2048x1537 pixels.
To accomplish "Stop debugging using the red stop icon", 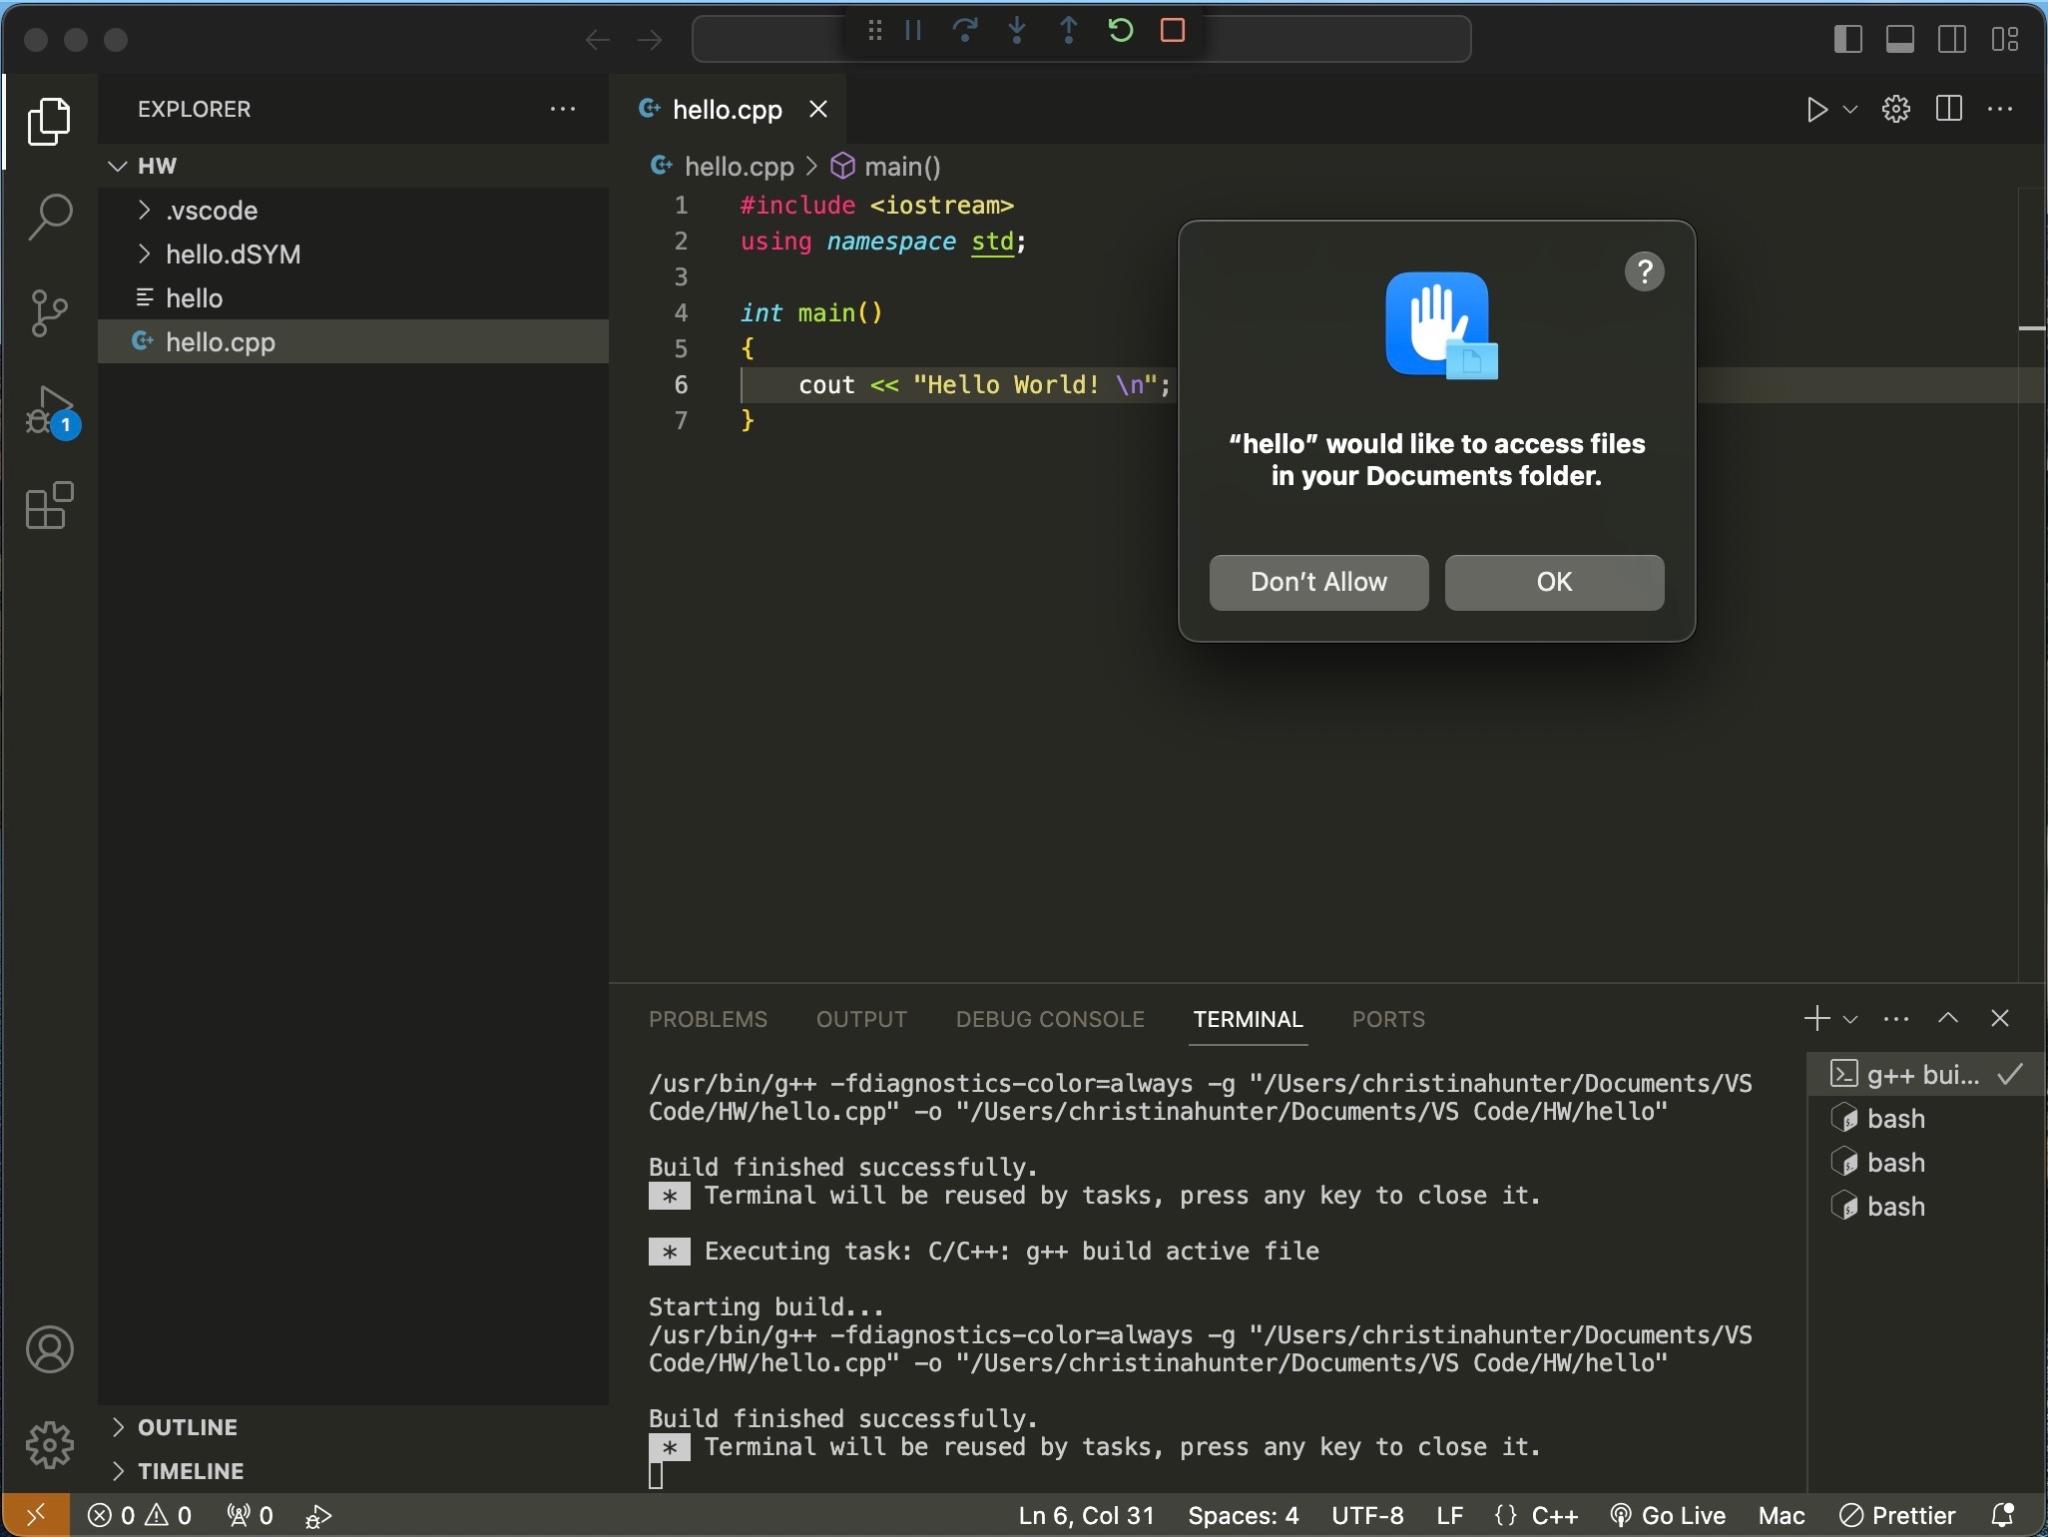I will pyautogui.click(x=1172, y=31).
